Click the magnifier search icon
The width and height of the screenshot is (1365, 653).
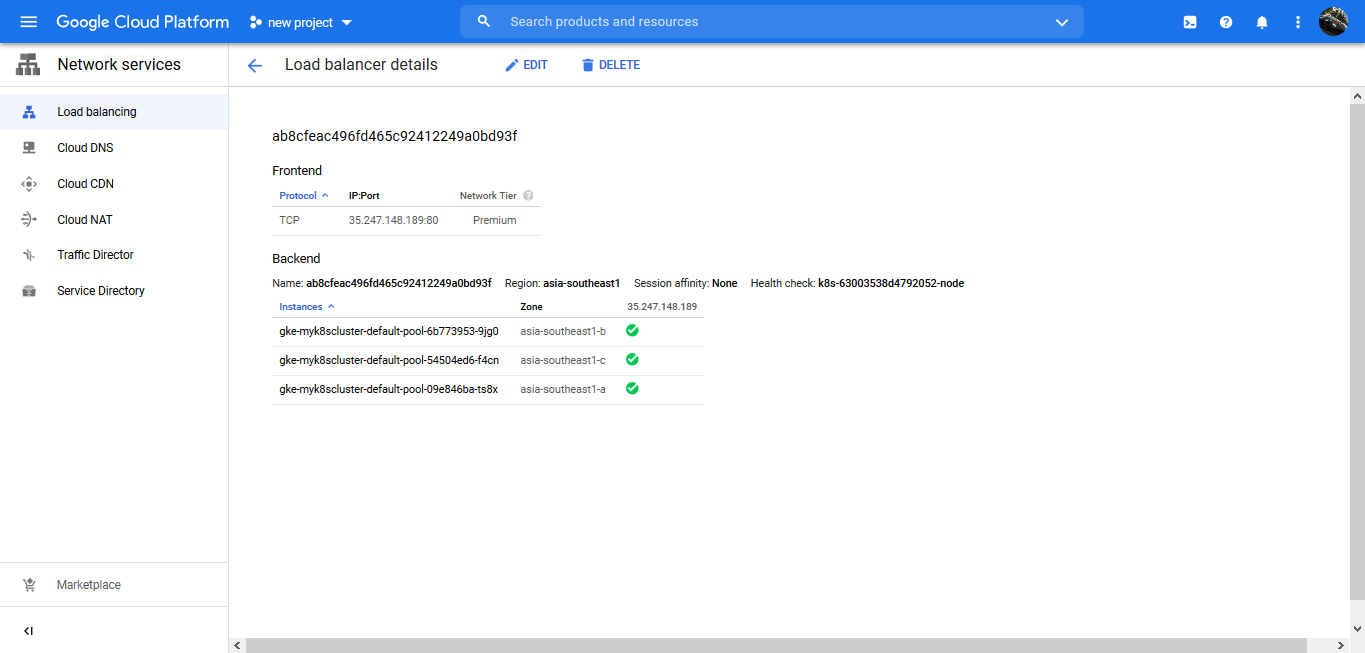484,21
